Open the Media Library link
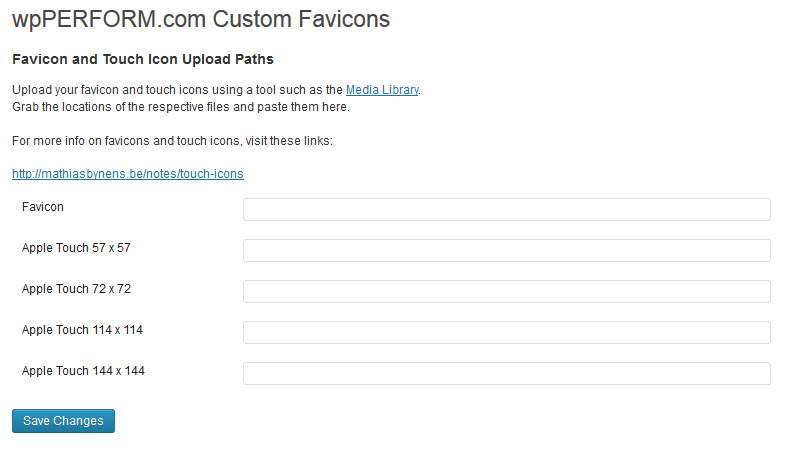 [x=382, y=90]
